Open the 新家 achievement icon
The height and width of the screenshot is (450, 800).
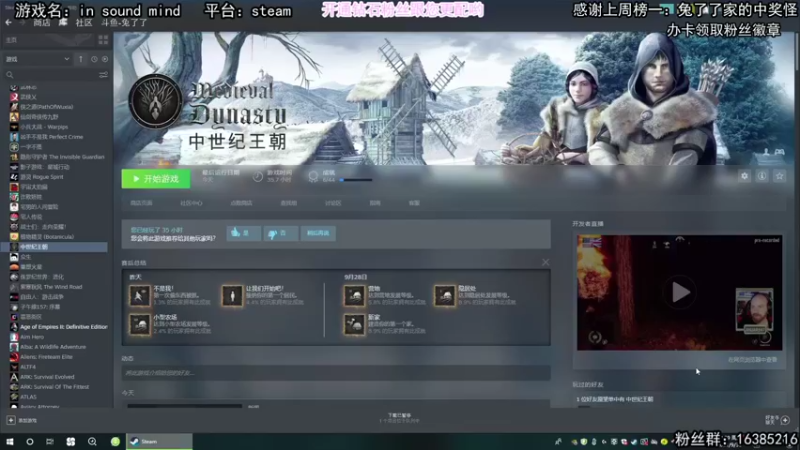(x=354, y=324)
